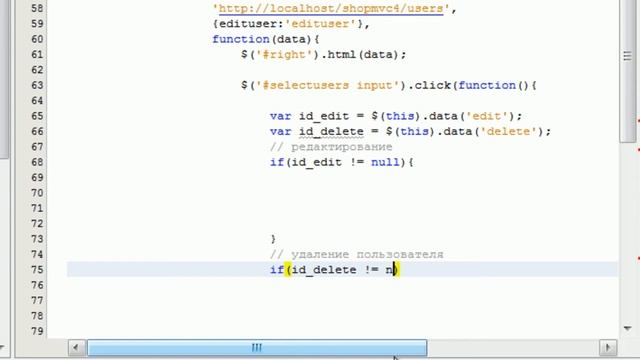Click line number 63 in gutter
The height and width of the screenshot is (360, 640).
(x=37, y=85)
